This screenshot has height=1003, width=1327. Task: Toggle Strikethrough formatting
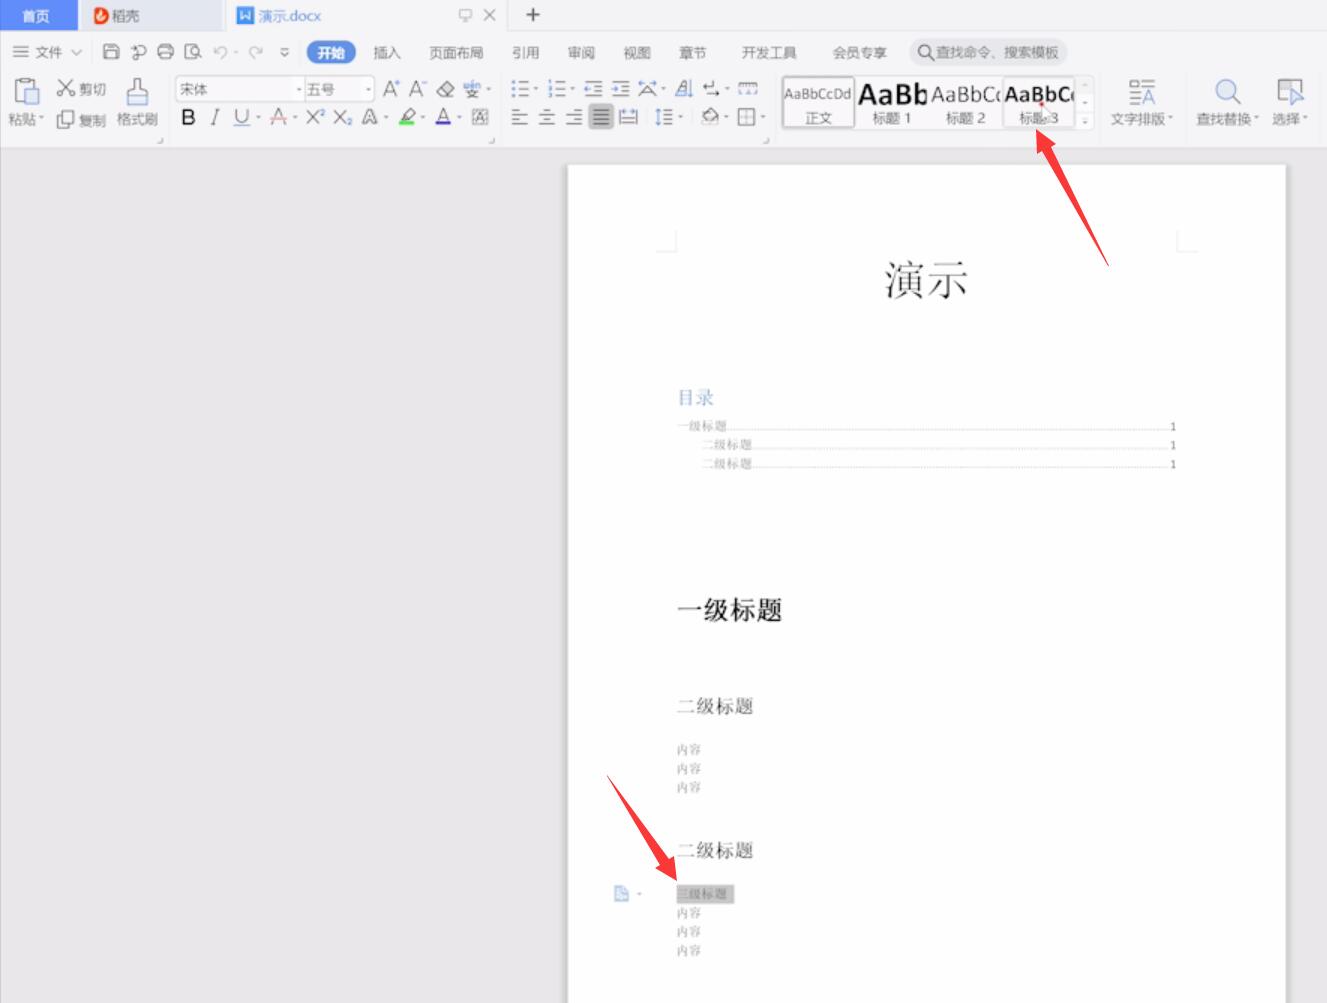point(278,117)
